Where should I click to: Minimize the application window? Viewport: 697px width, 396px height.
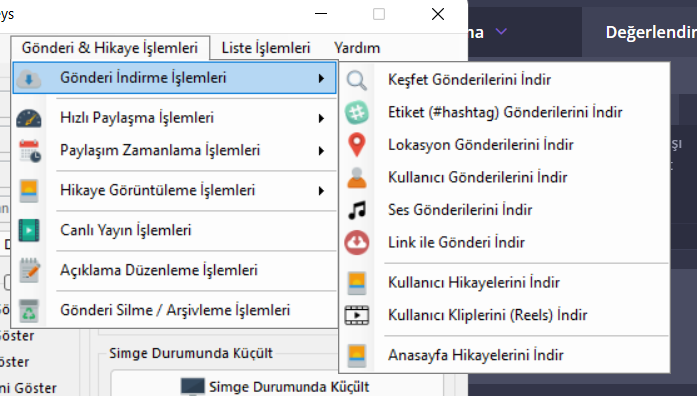321,14
